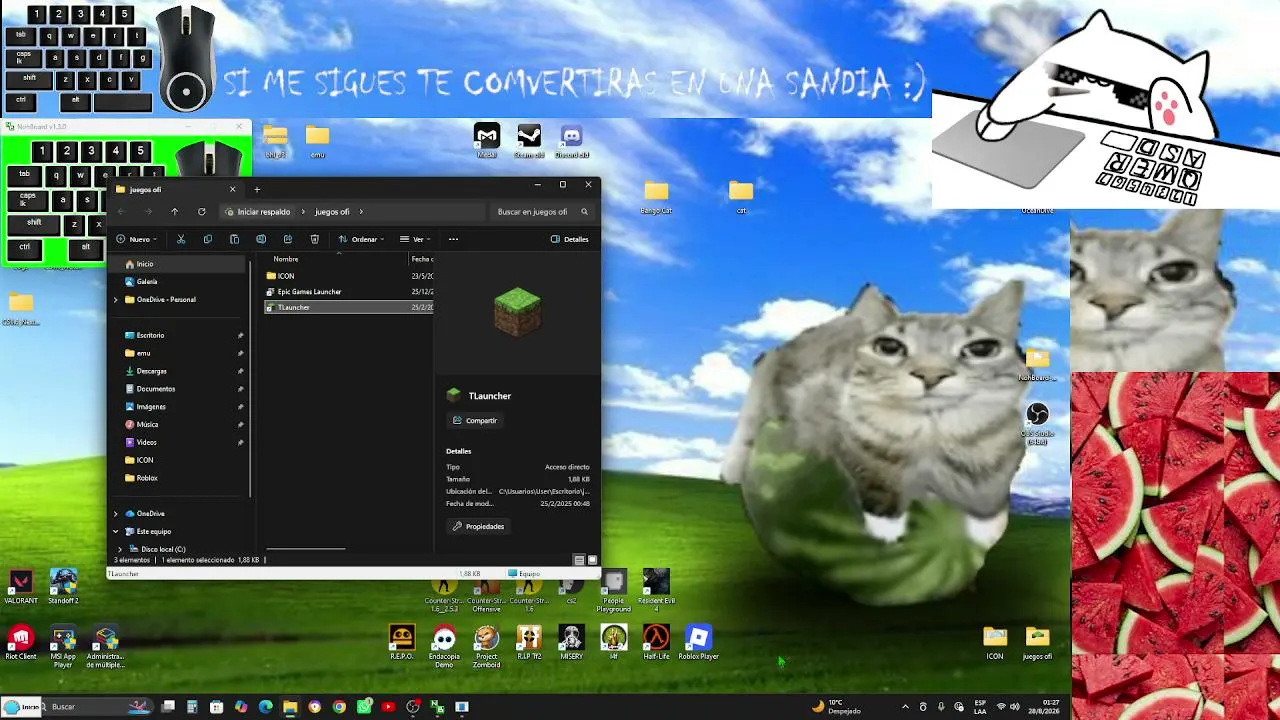This screenshot has height=720, width=1280.
Task: Select the Endacopia Demo desktop icon
Action: click(x=444, y=647)
